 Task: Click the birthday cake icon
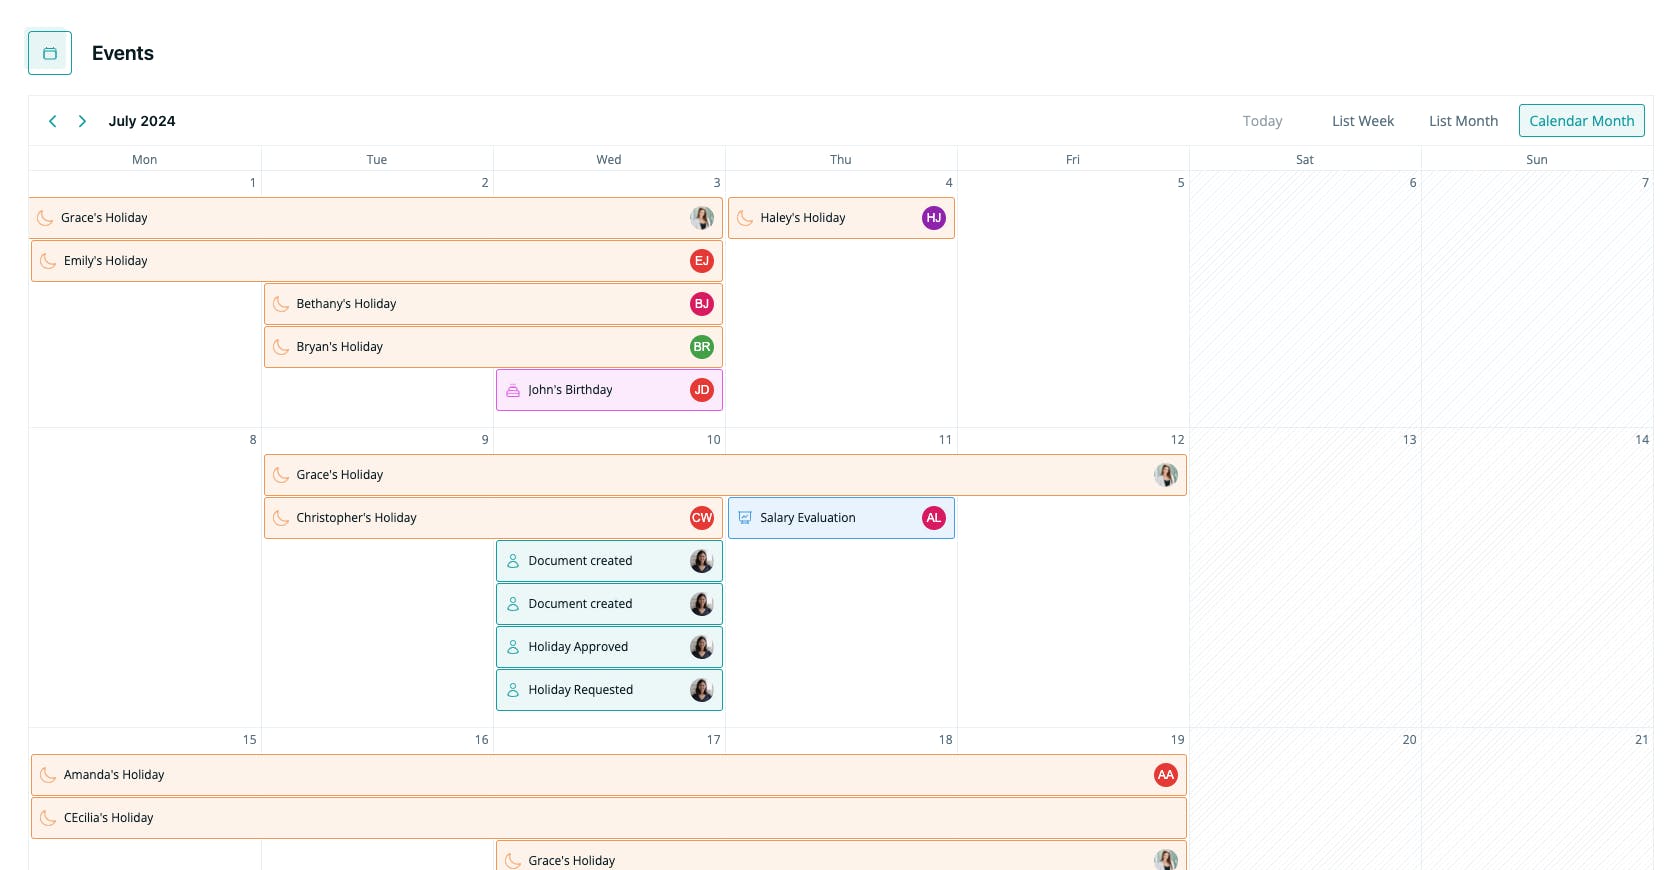point(513,390)
